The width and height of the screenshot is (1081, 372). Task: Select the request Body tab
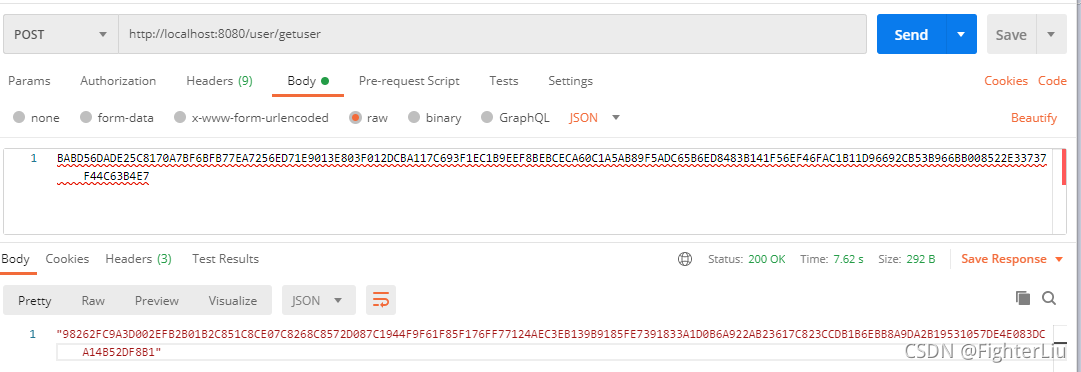tap(307, 81)
